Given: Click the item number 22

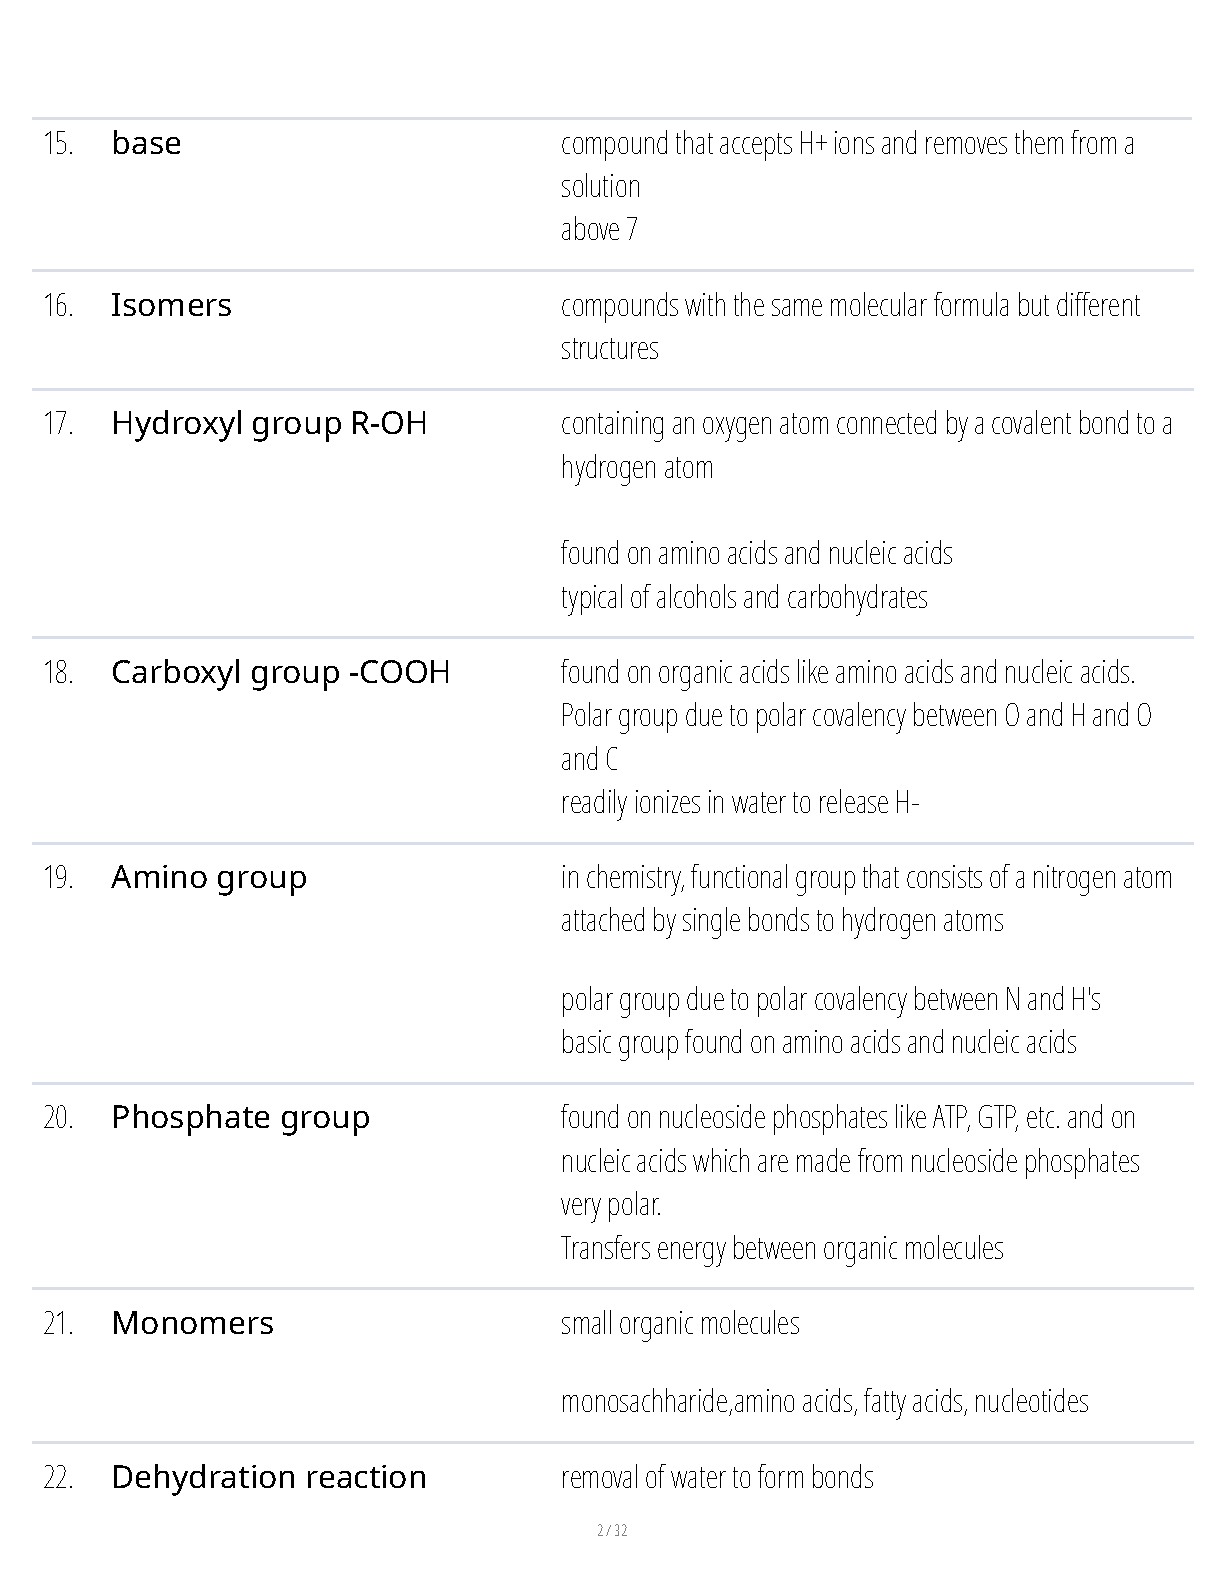Looking at the screenshot, I should coord(58,1478).
